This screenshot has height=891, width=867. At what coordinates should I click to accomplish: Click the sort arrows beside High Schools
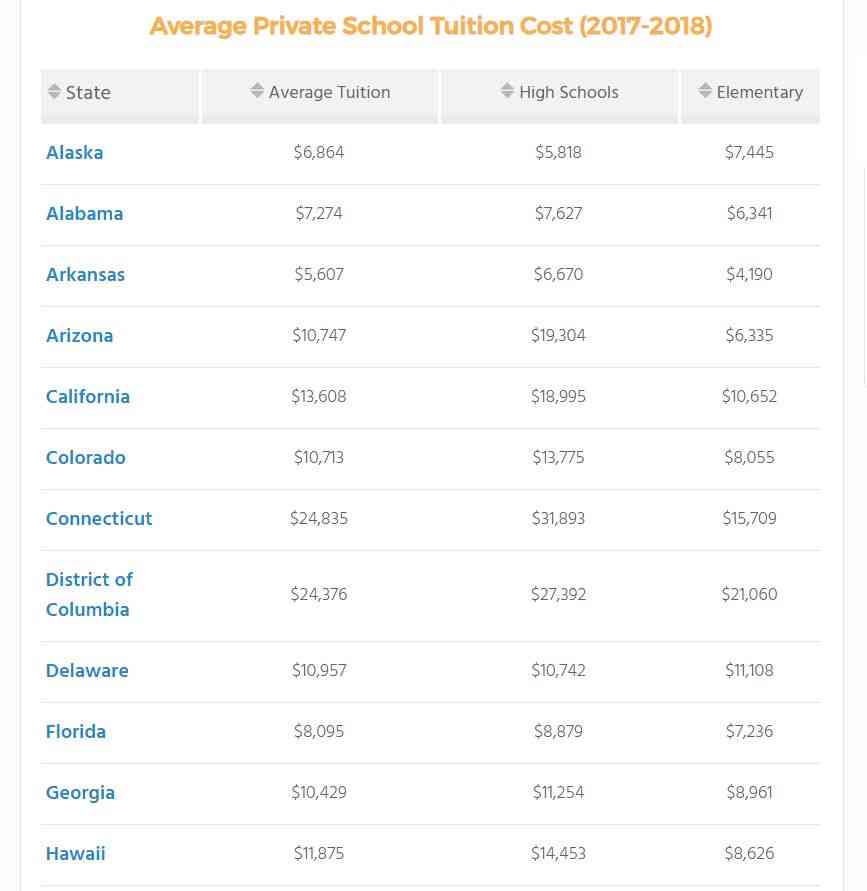[x=508, y=91]
